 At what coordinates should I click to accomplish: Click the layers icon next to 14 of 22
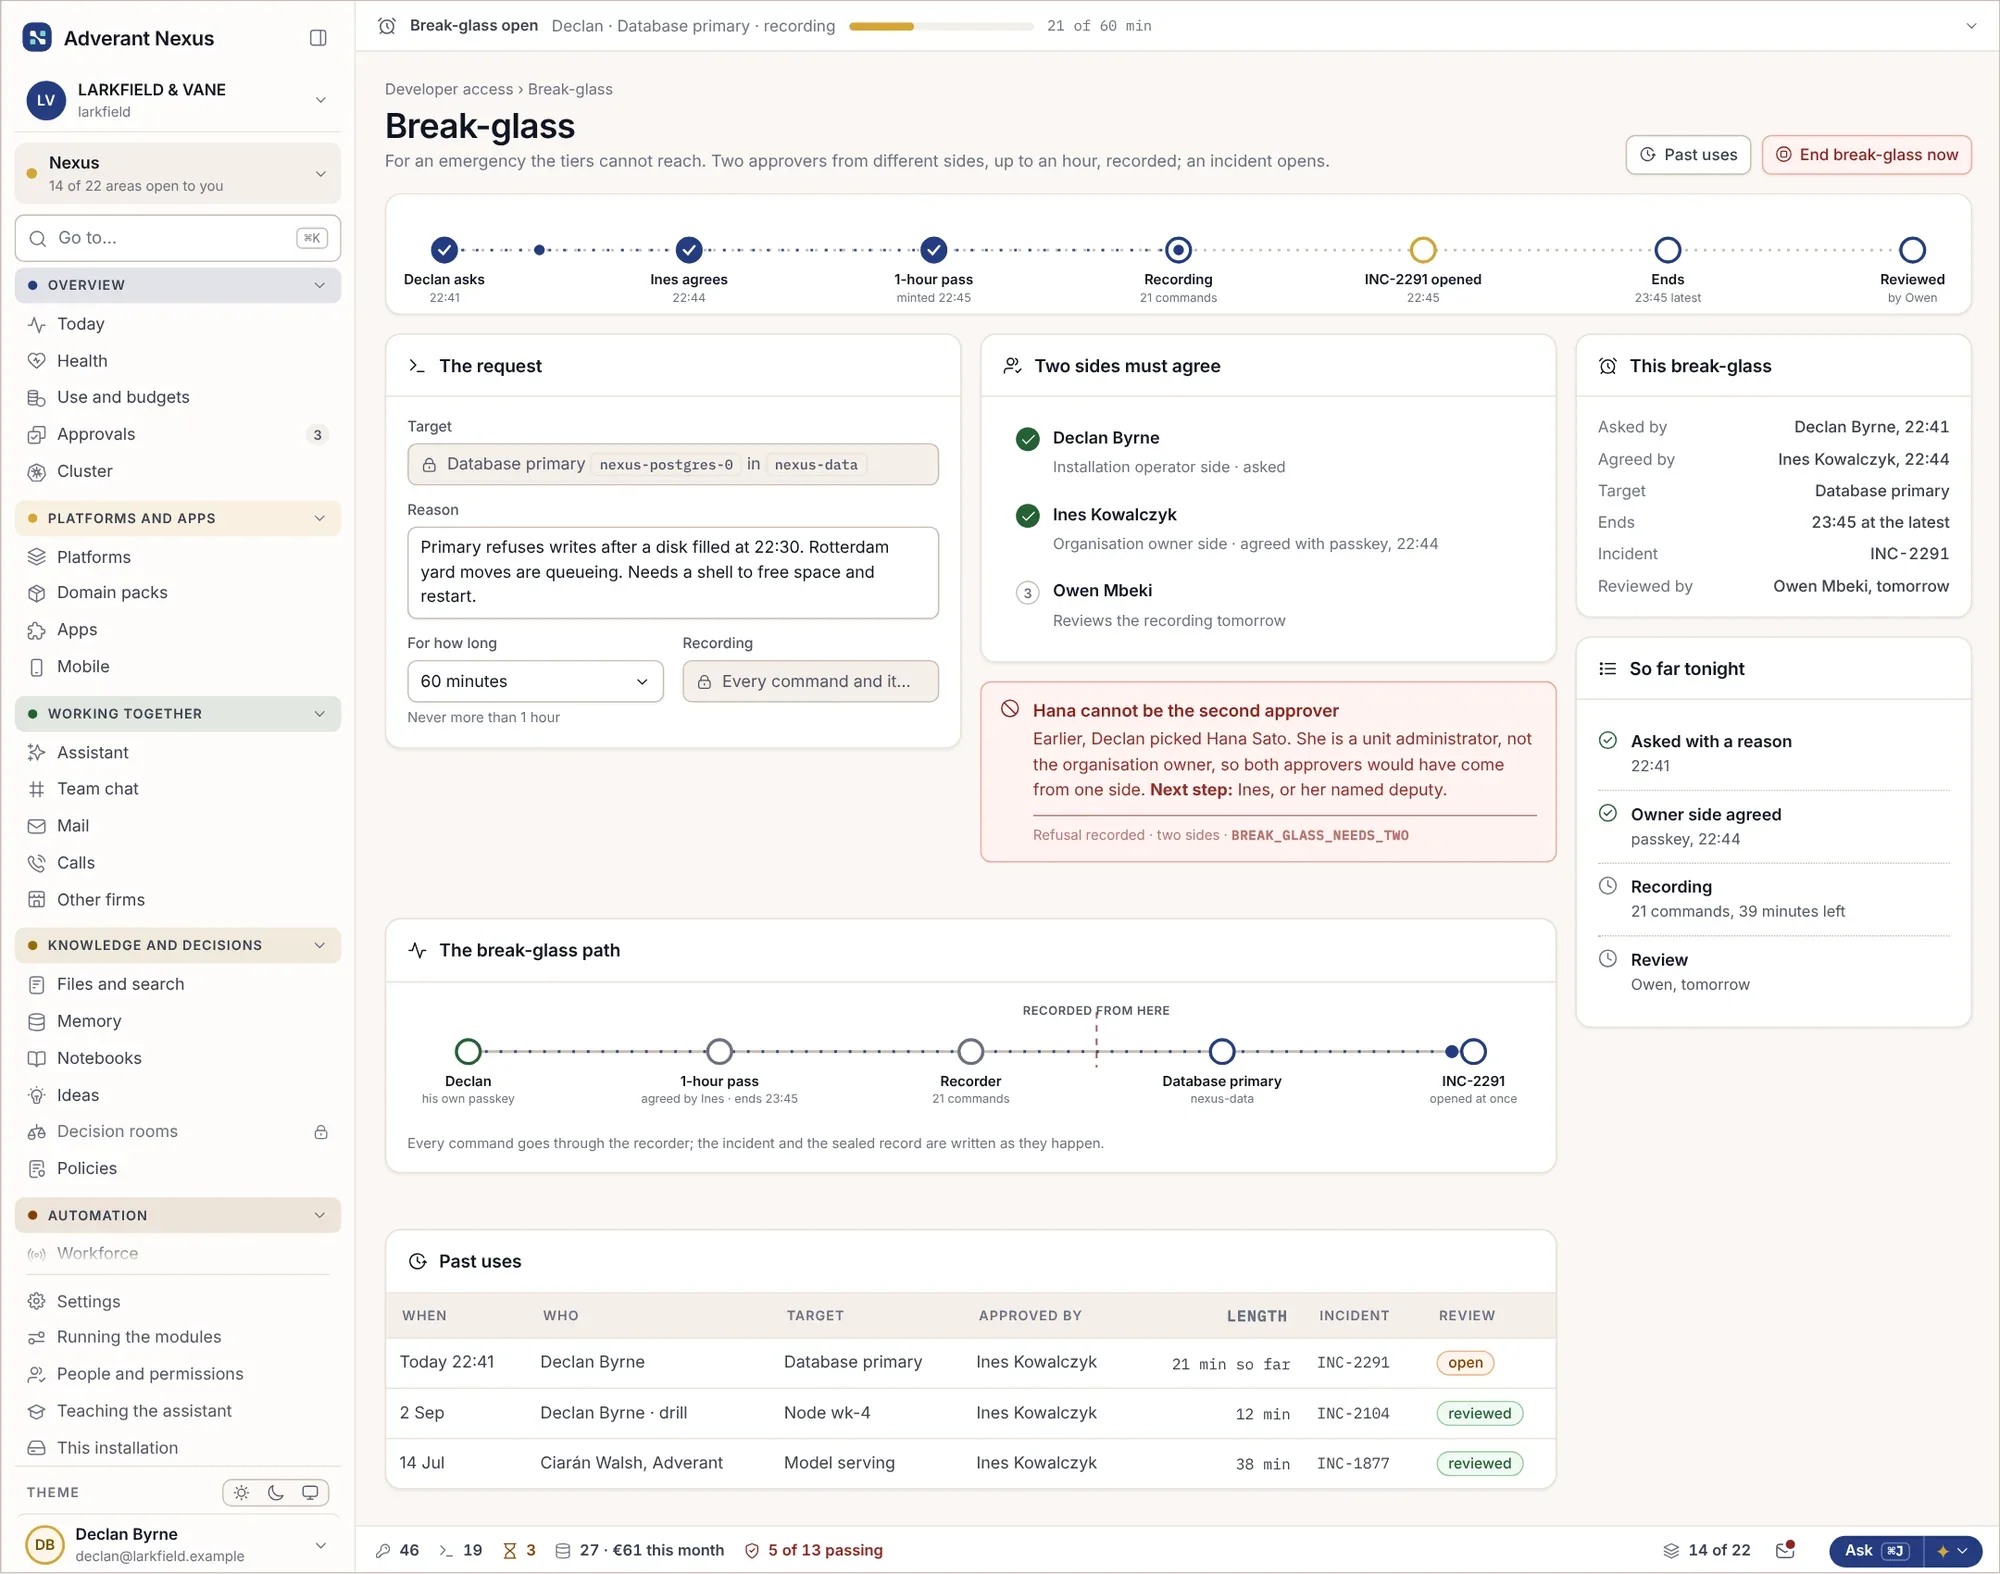coord(1671,1550)
